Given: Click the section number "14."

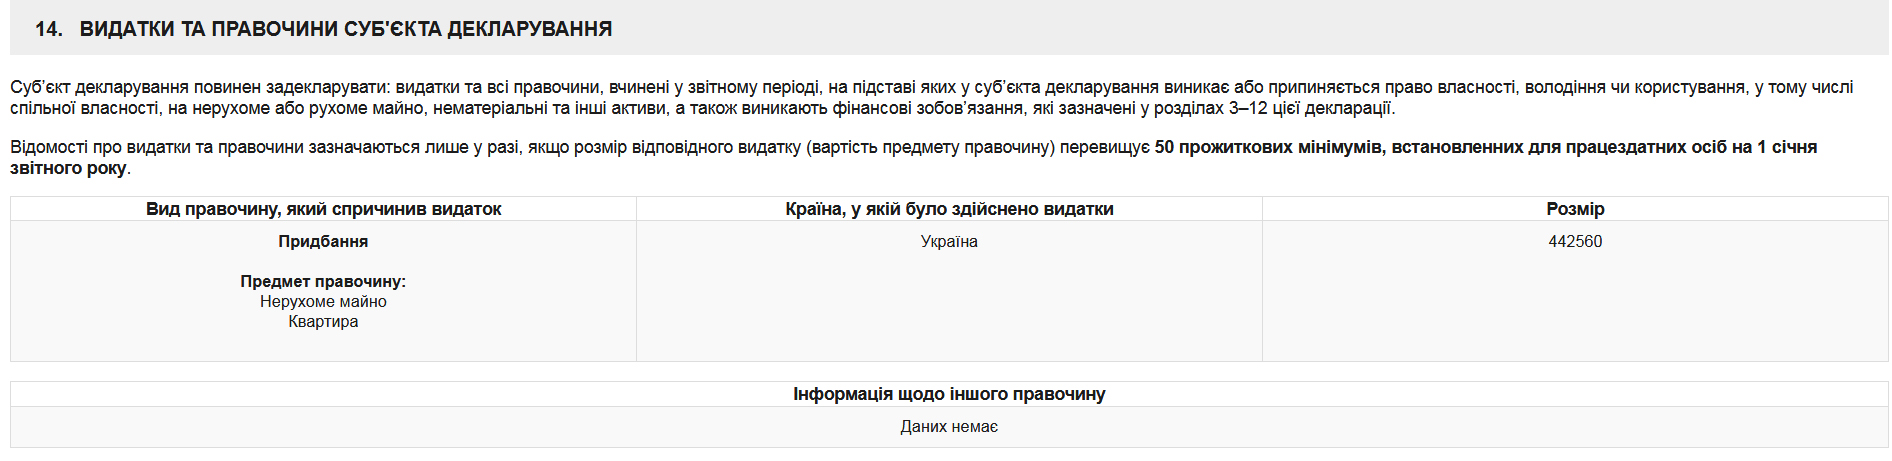Looking at the screenshot, I should 48,29.
